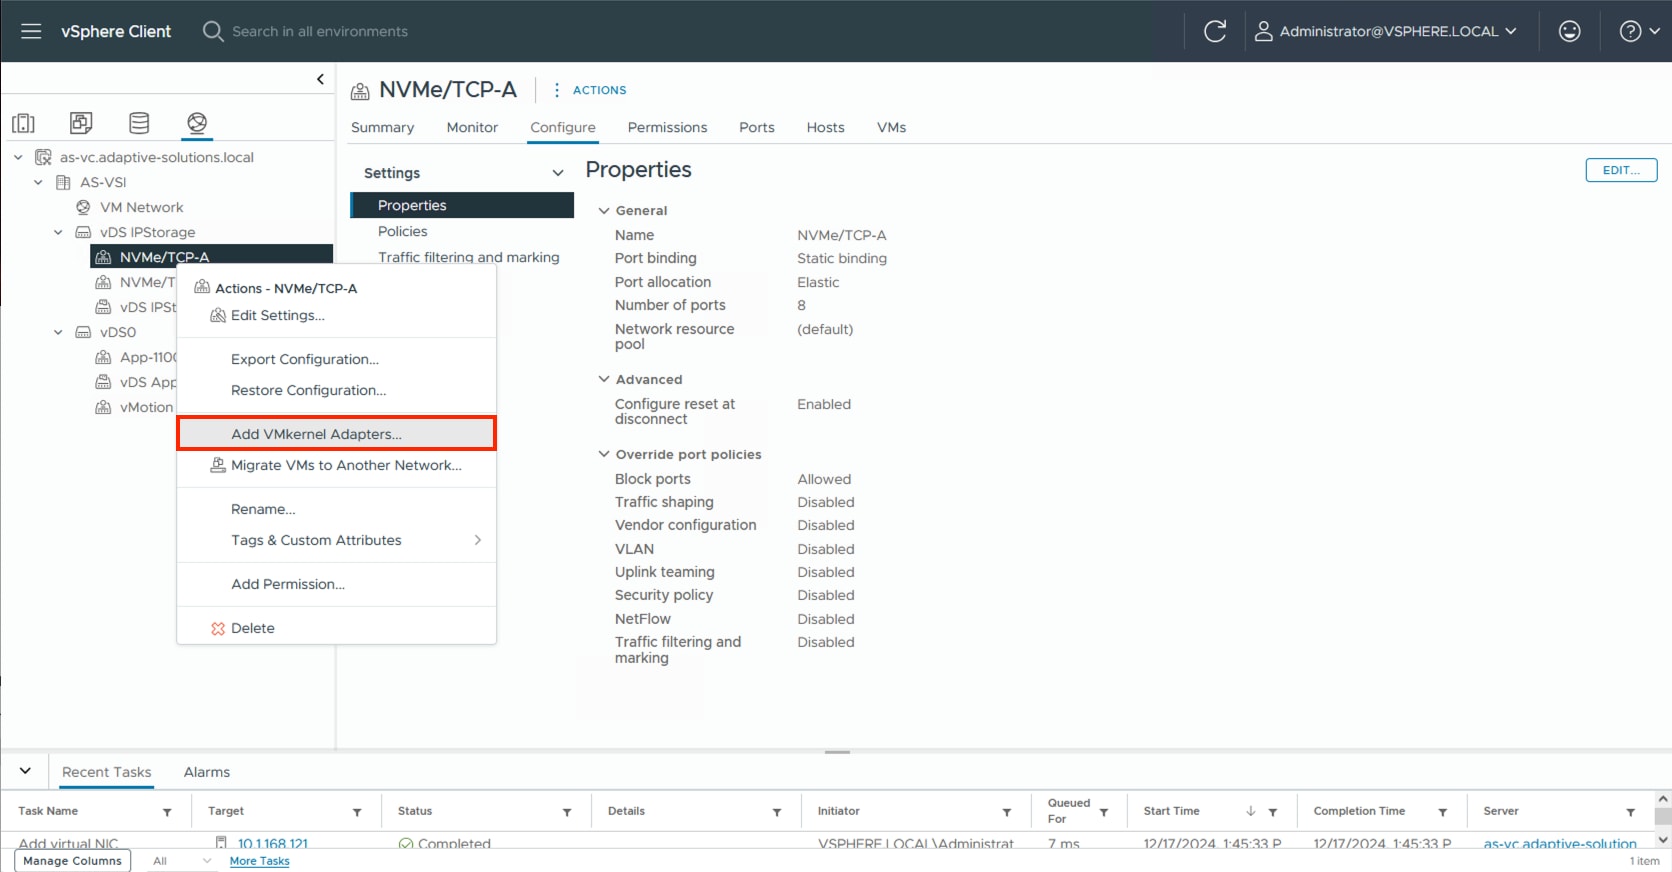Collapse the left navigation pane
The image size is (1672, 872).
320,79
